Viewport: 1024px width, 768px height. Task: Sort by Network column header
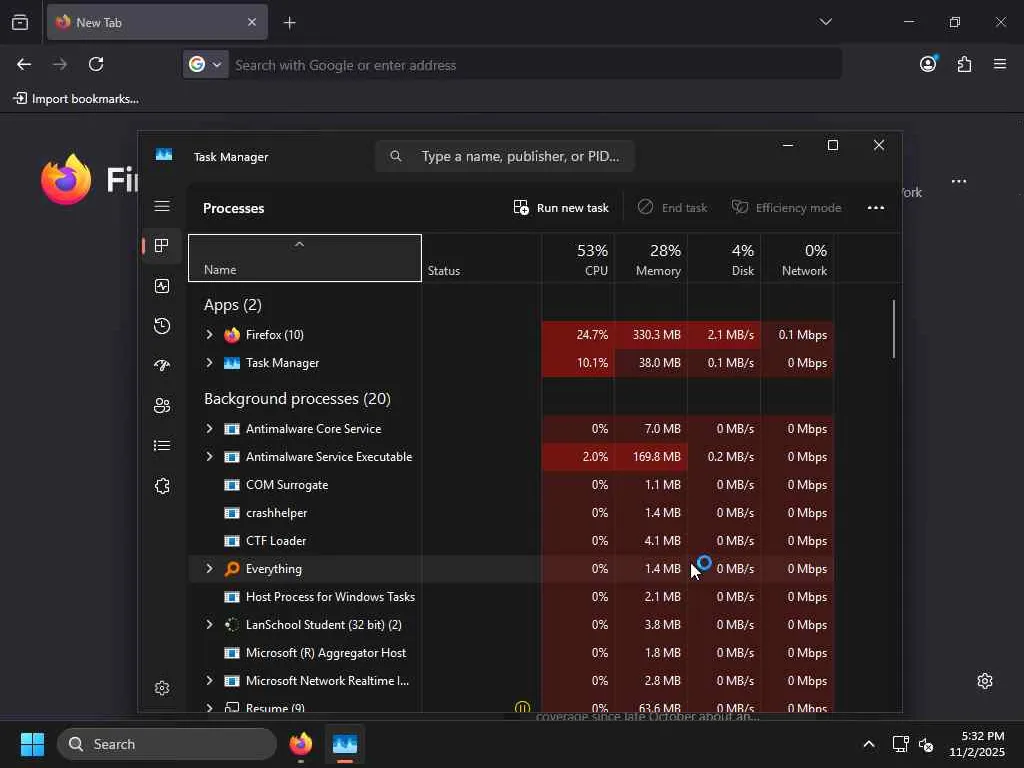797,259
